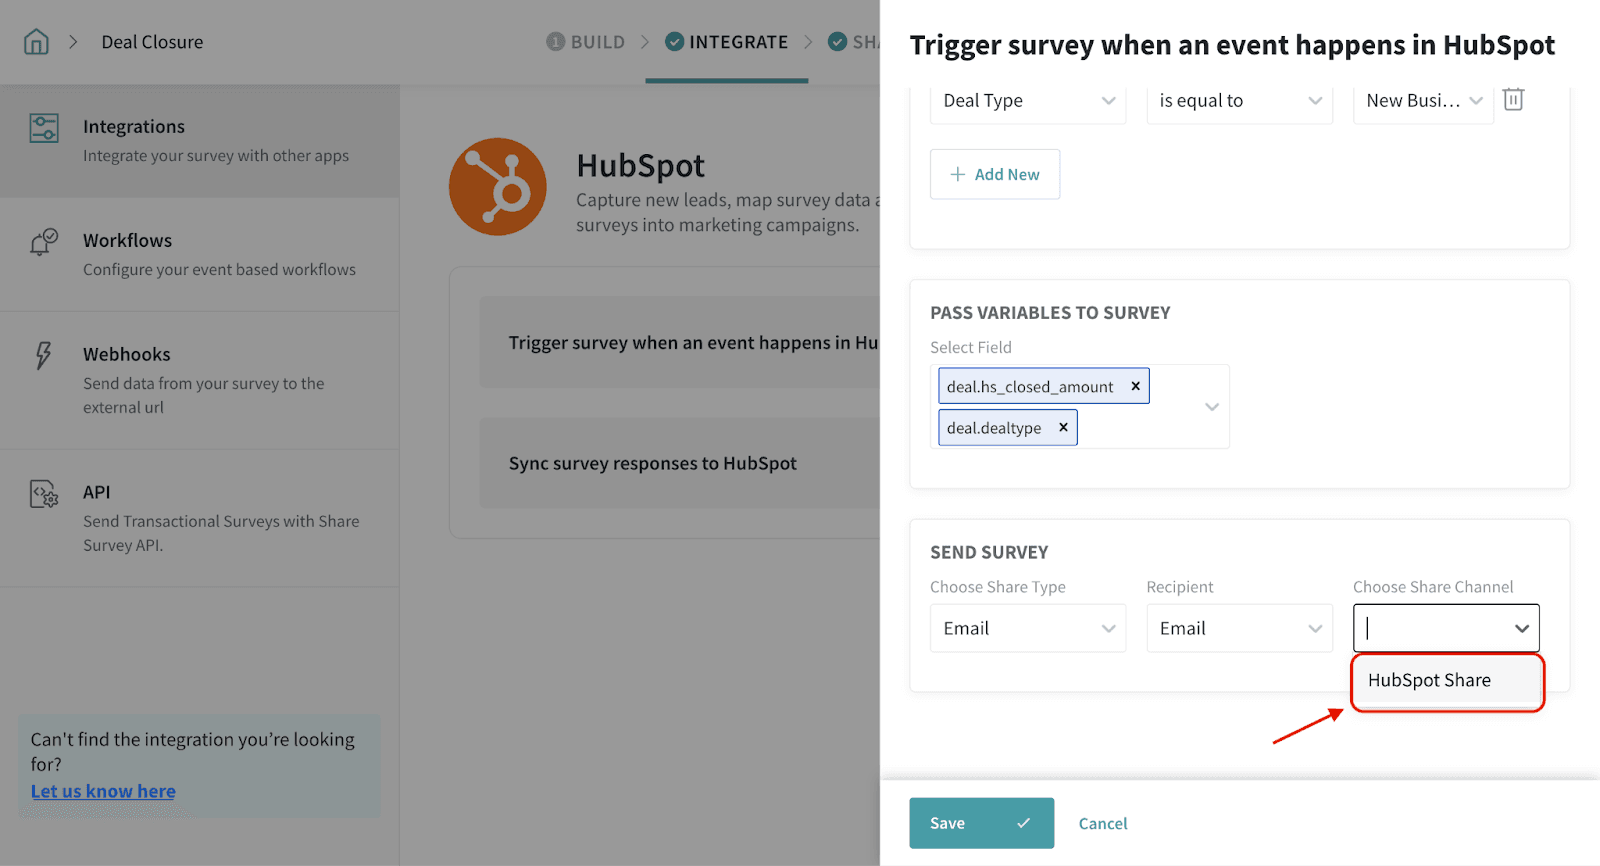Click the home icon in breadcrumb
This screenshot has width=1600, height=866.
coord(36,42)
